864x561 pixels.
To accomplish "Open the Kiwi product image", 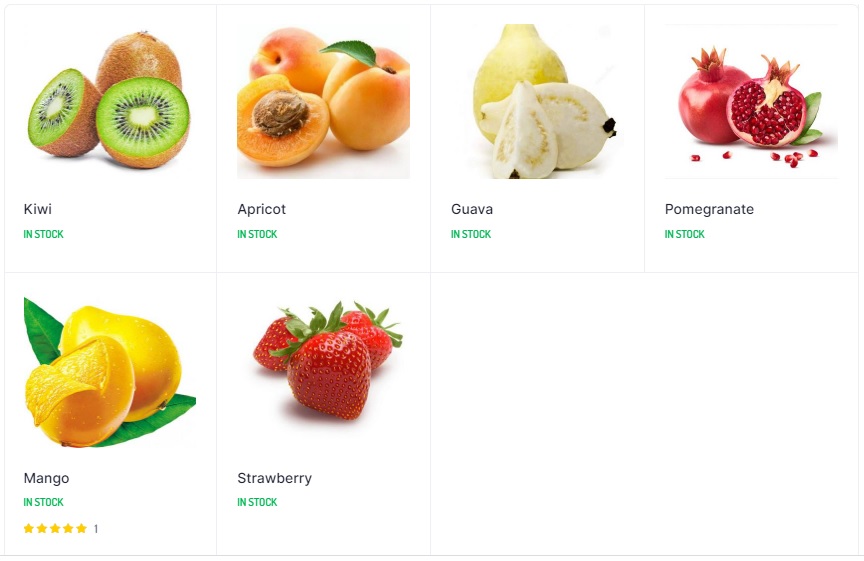I will click(110, 101).
